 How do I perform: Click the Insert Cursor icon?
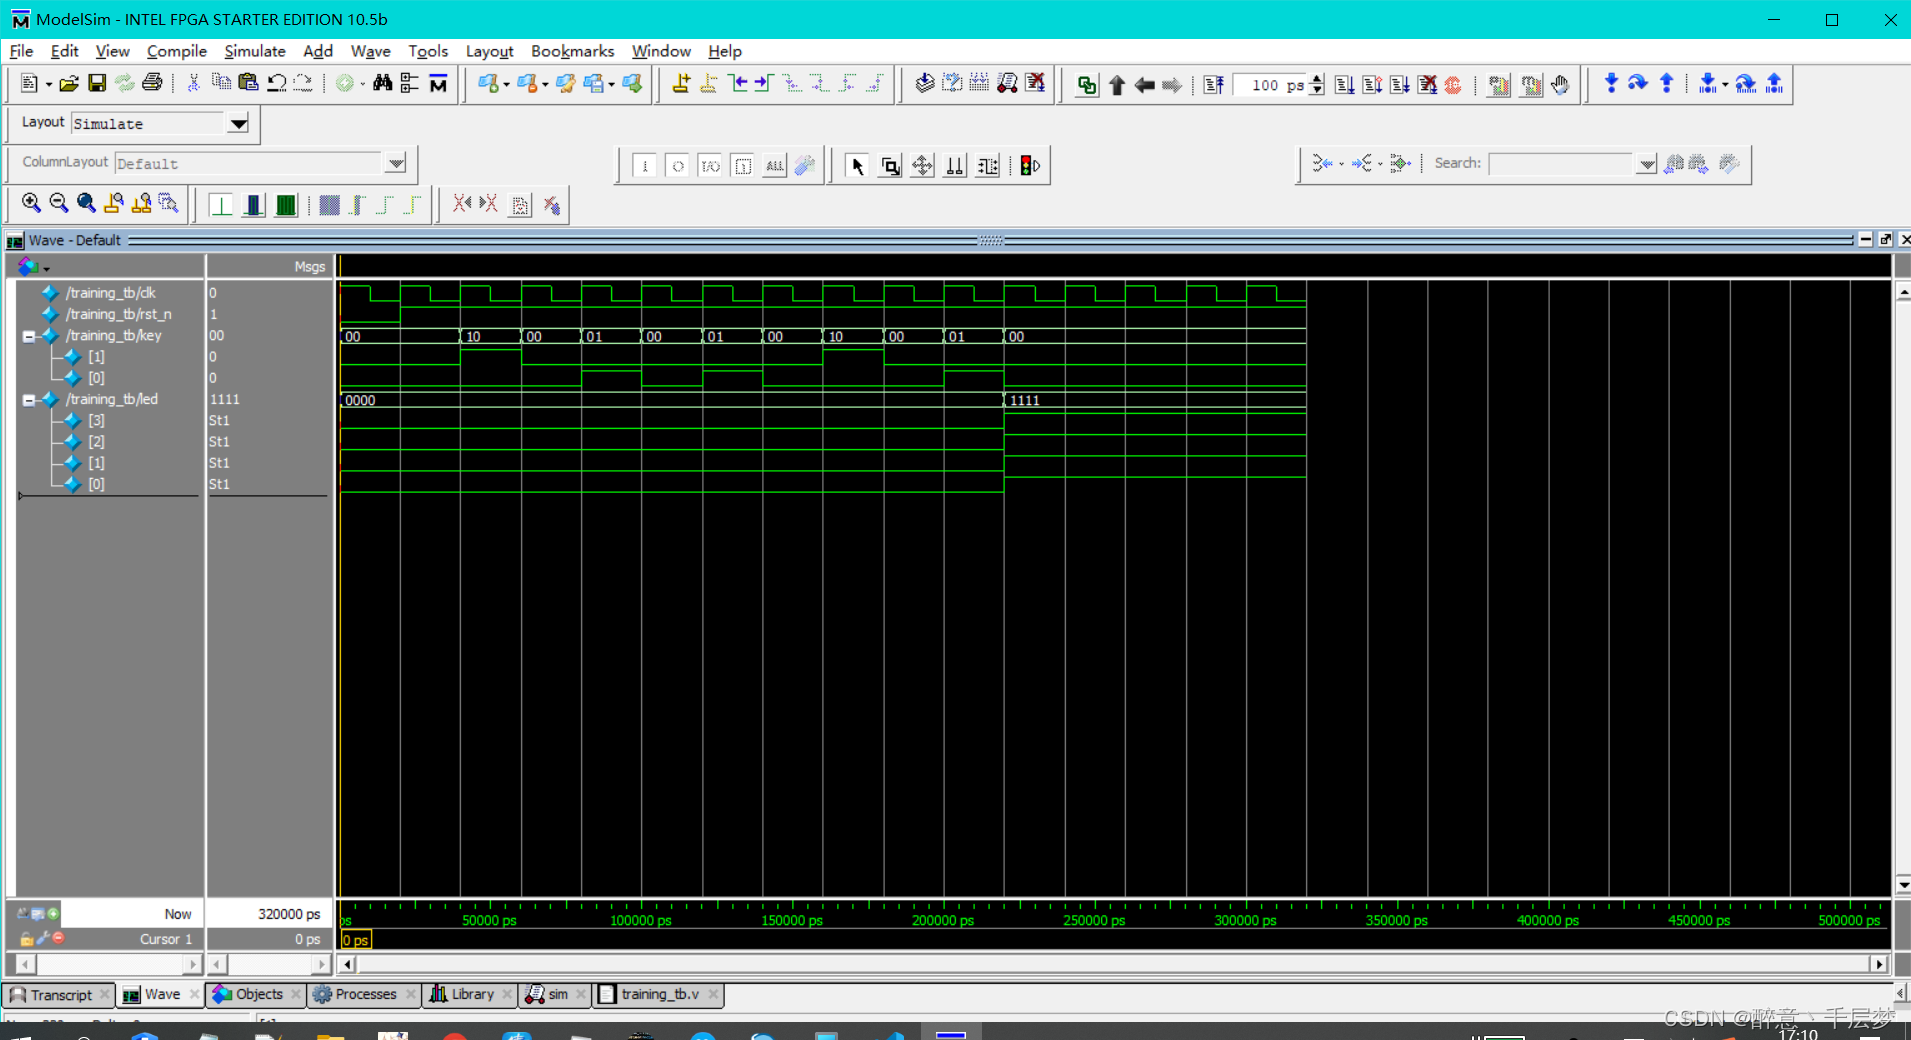point(681,84)
